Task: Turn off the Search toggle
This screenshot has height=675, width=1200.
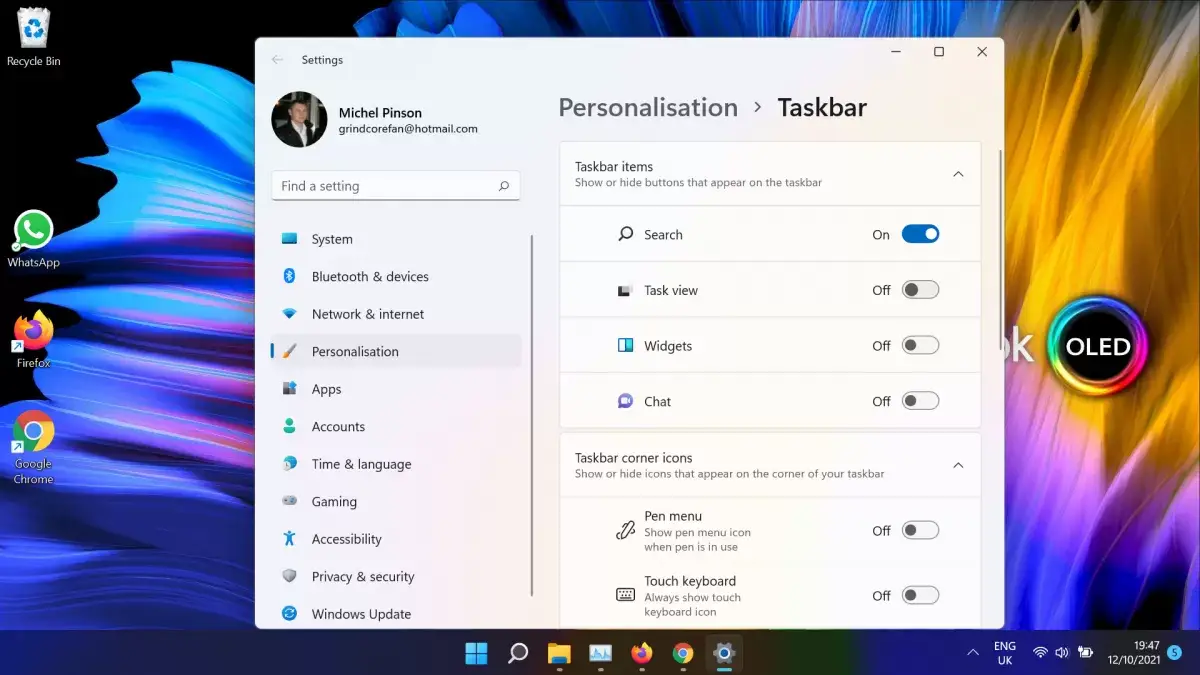Action: [x=920, y=234]
